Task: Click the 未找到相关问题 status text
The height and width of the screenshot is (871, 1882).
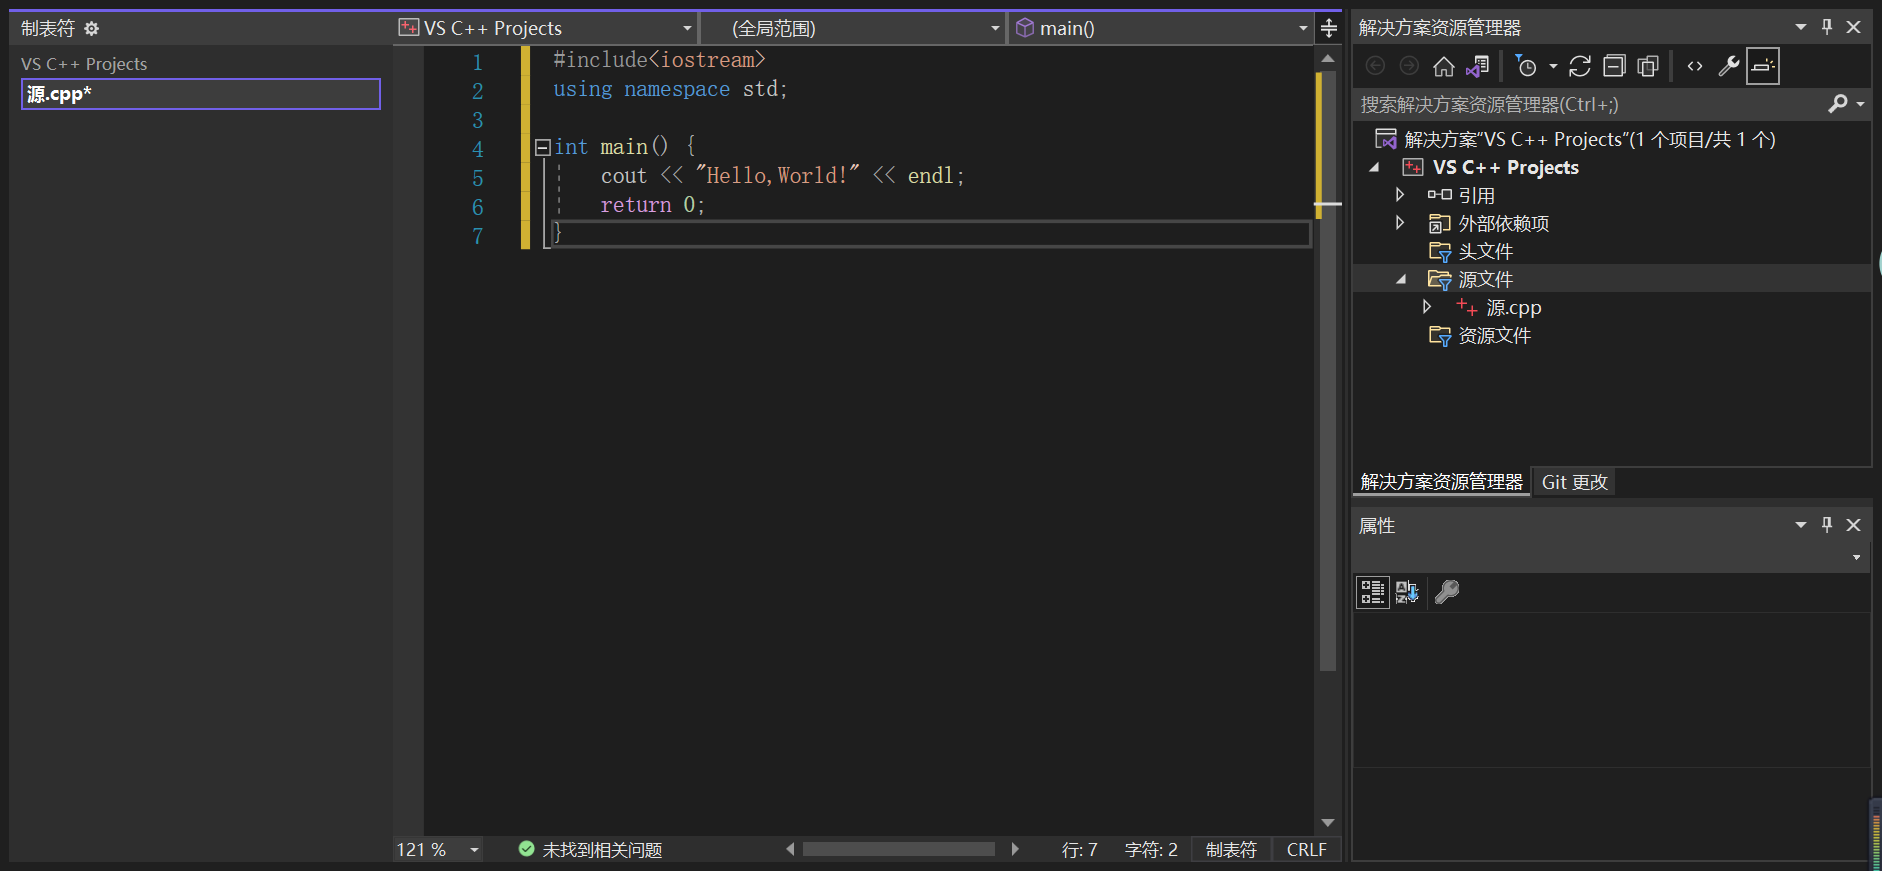Action: click(x=602, y=849)
